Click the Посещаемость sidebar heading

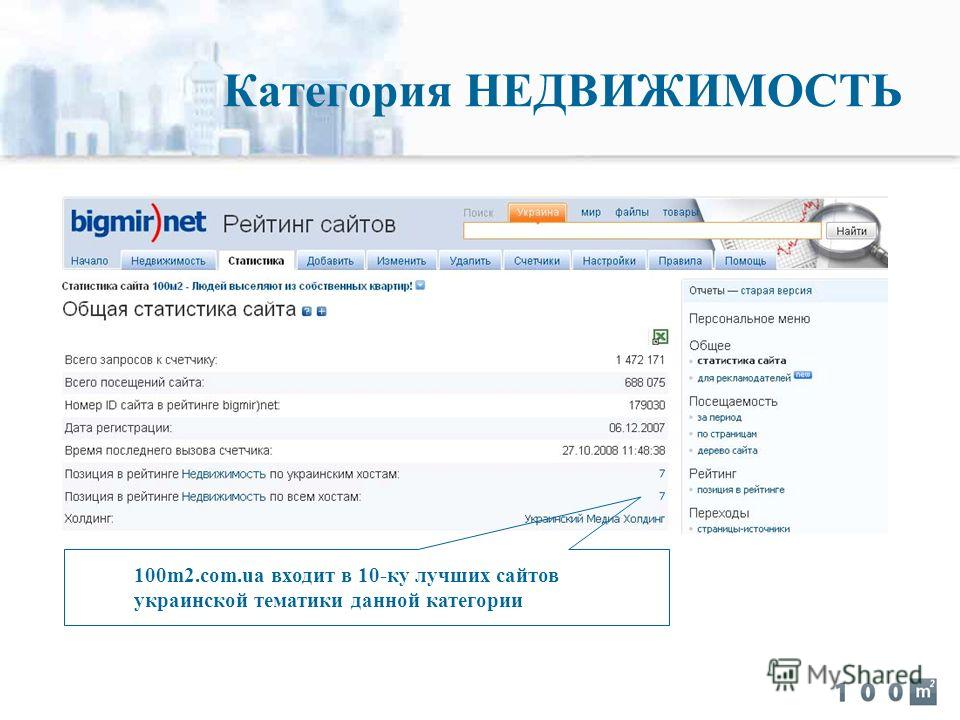733,402
